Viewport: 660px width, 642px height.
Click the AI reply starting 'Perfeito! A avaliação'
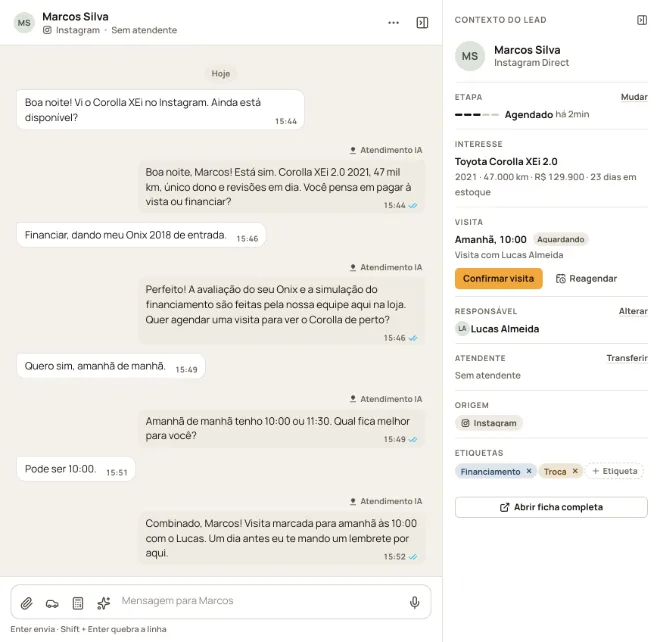282,312
